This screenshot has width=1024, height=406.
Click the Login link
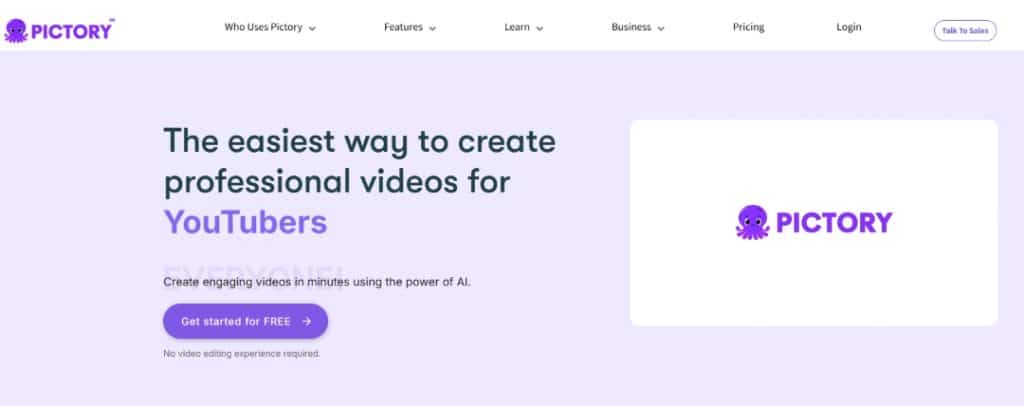point(849,28)
